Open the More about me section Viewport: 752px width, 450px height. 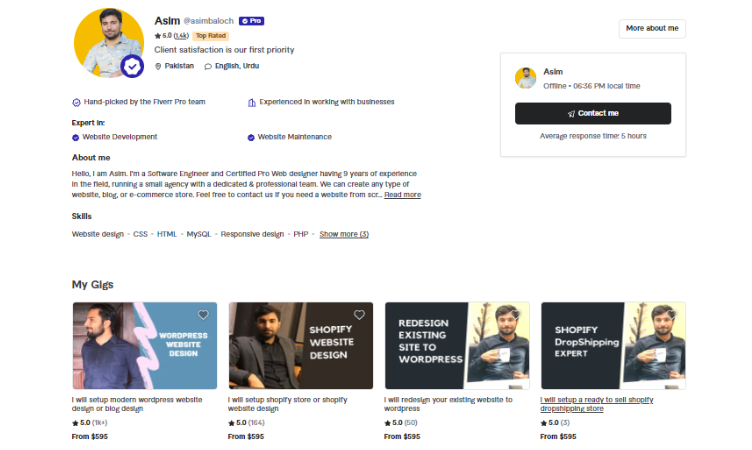652,28
